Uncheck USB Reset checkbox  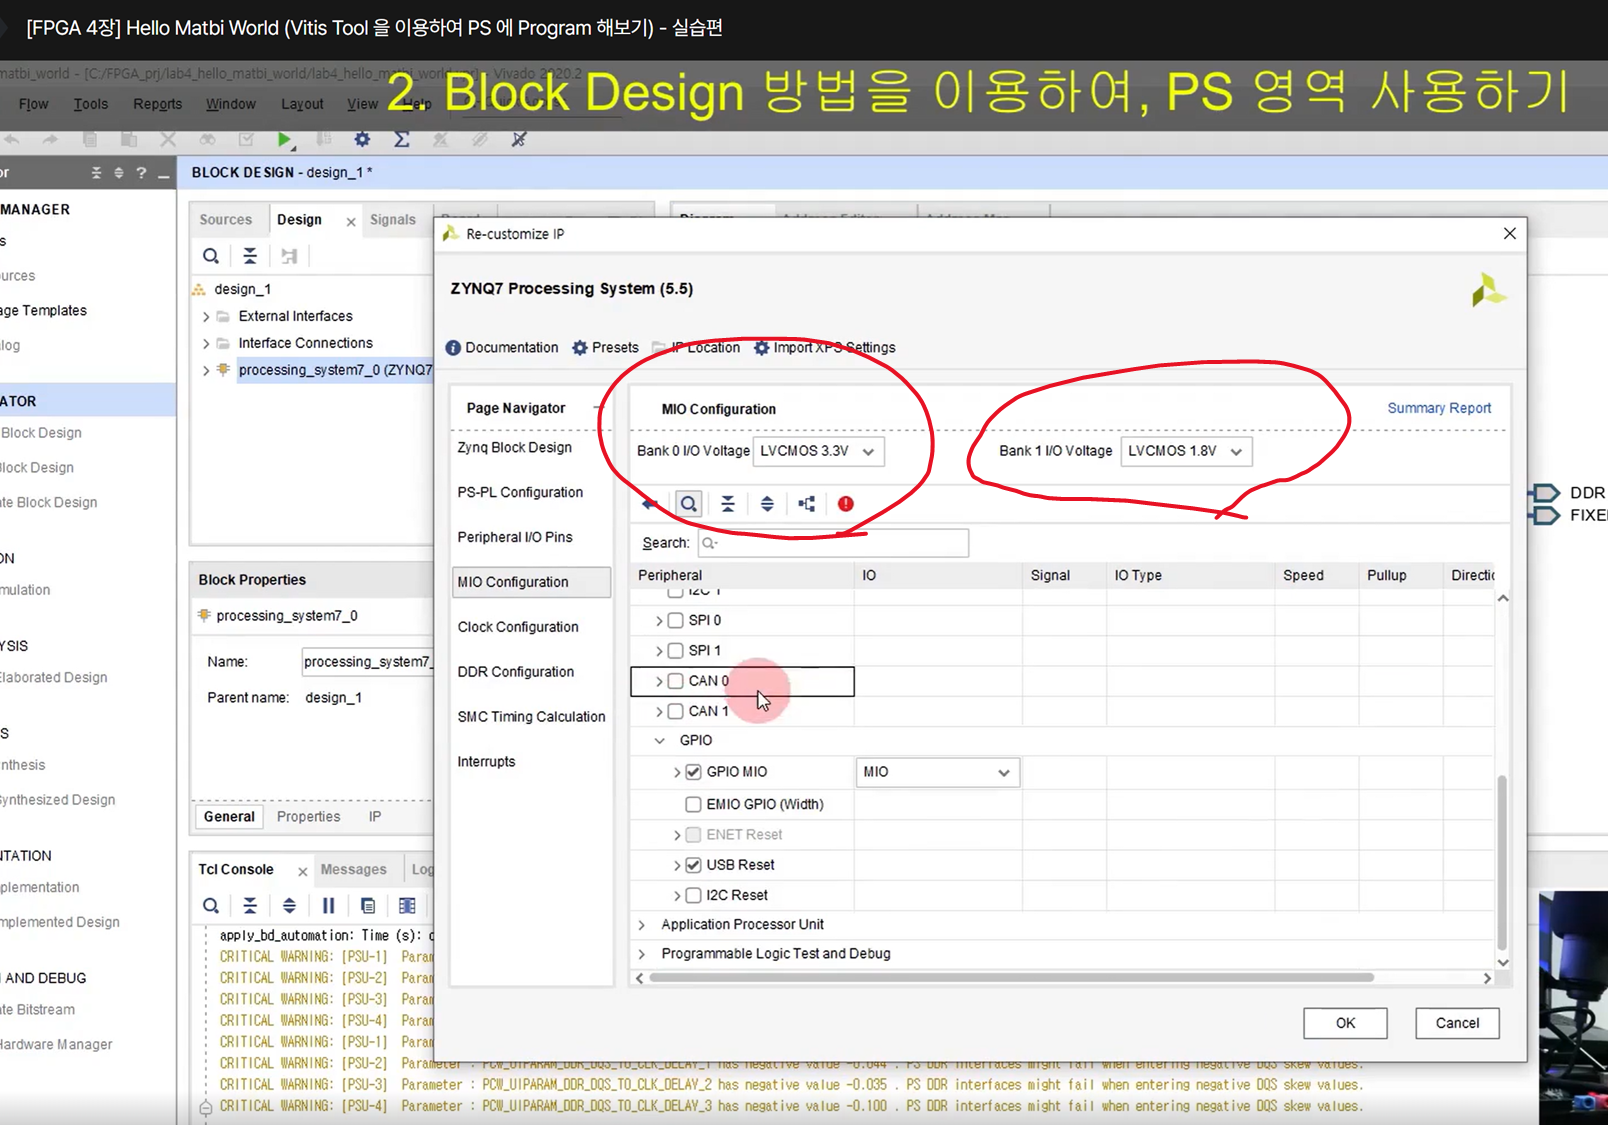point(694,865)
